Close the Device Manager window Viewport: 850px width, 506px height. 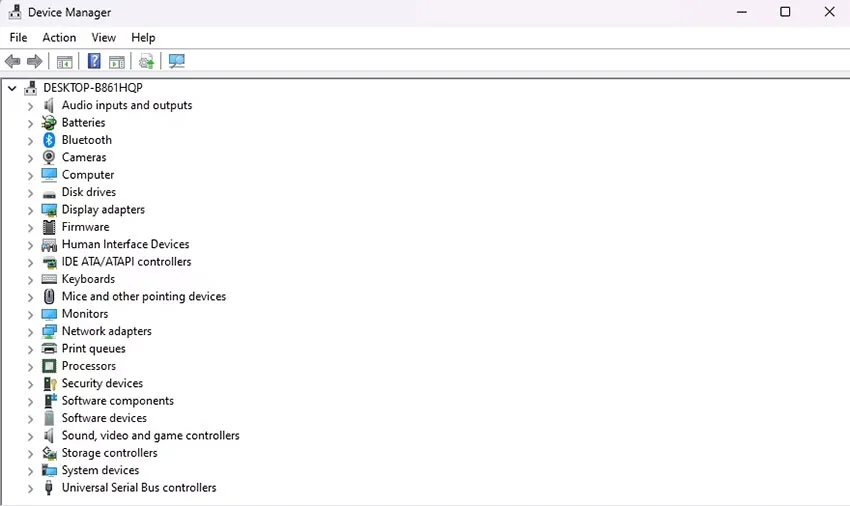coord(829,12)
